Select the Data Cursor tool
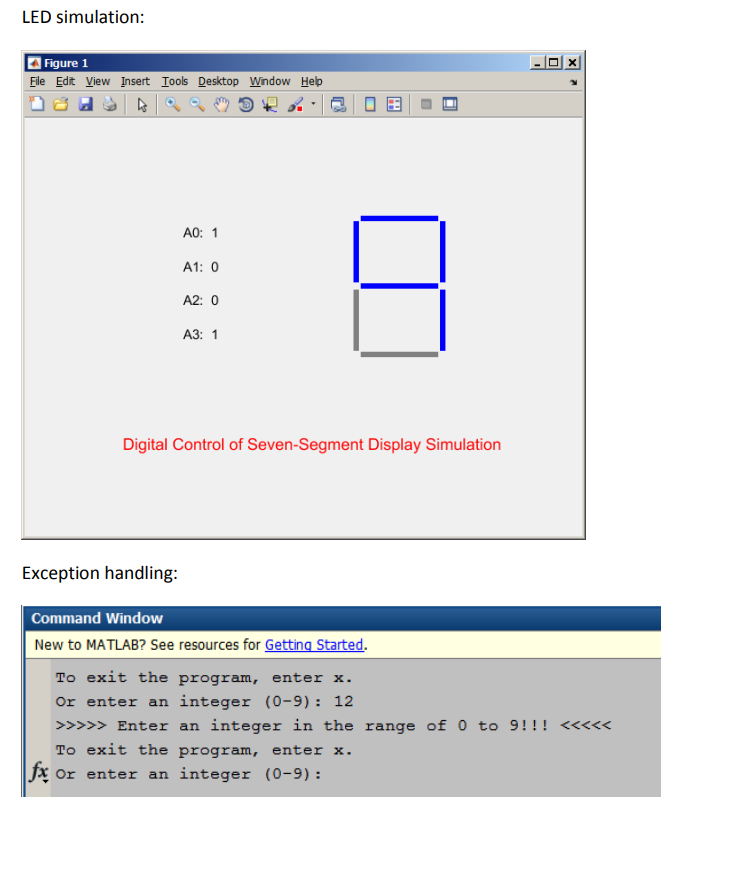Viewport: 750px width, 884px height. pyautogui.click(x=270, y=104)
